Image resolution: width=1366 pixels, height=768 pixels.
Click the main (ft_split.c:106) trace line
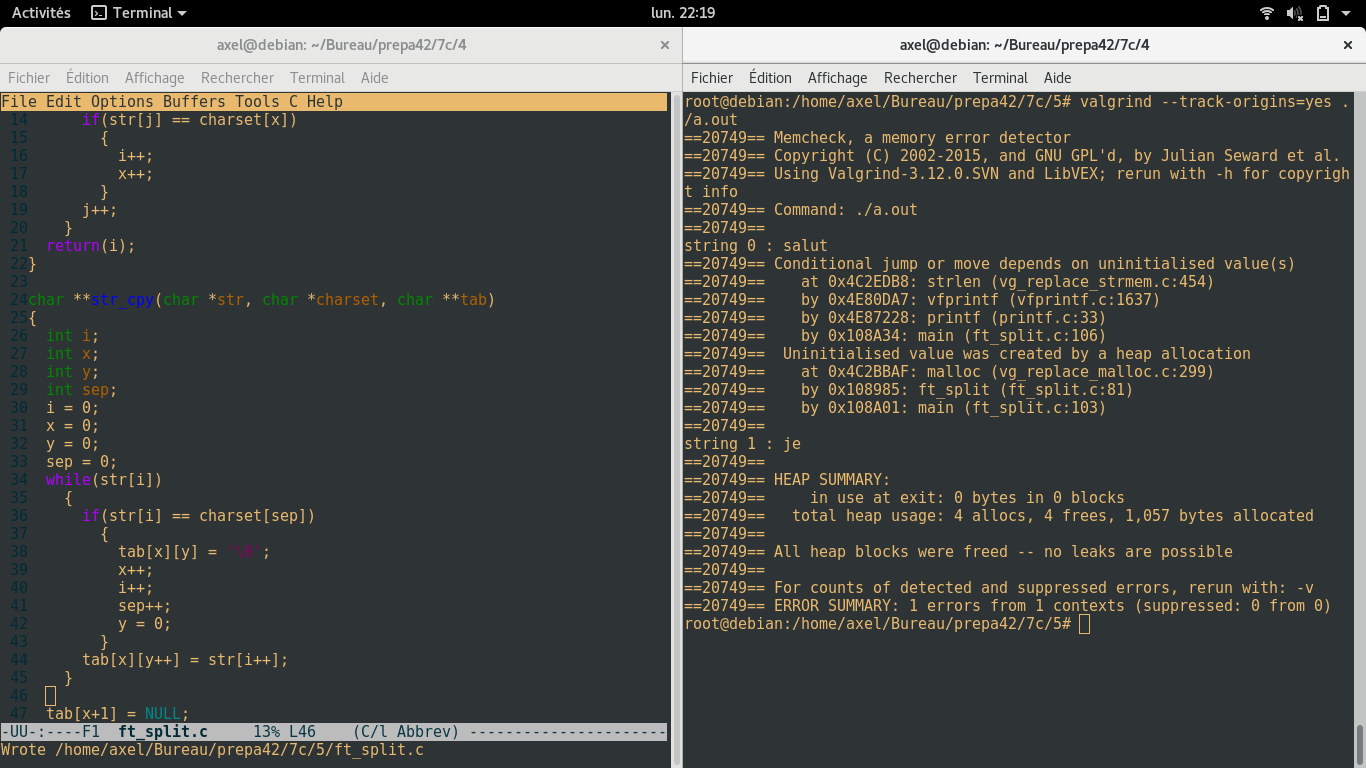pos(895,336)
